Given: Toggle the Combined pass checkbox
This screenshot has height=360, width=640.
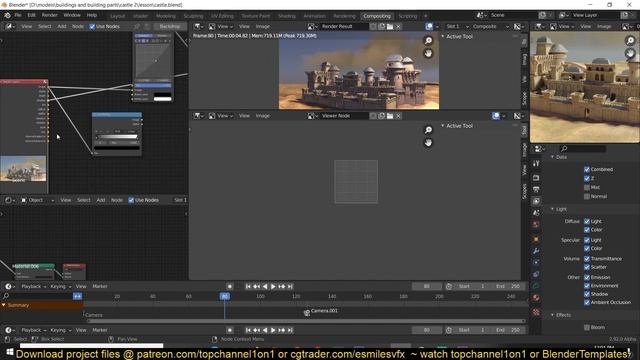Looking at the screenshot, I should pos(587,169).
